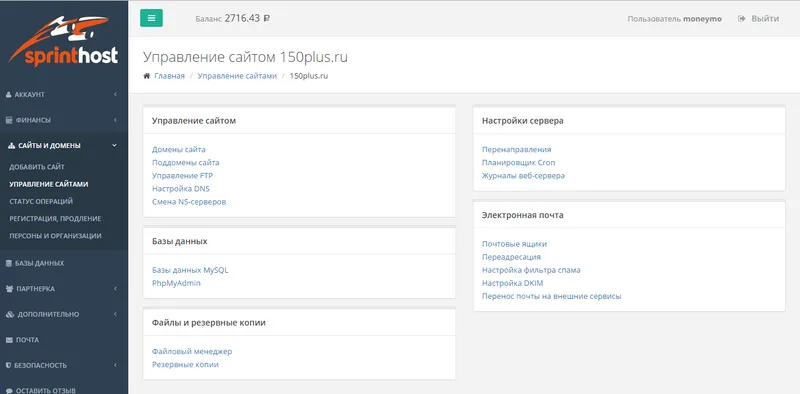This screenshot has height=394, width=800.
Task: Open PhpMyAdmin link
Action: tap(176, 283)
